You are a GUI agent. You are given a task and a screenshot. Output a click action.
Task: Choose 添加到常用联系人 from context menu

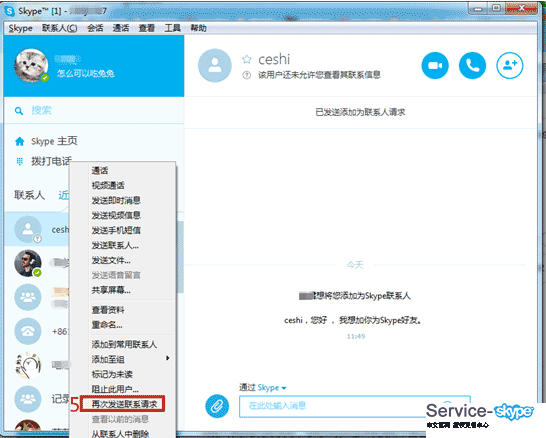tap(123, 344)
